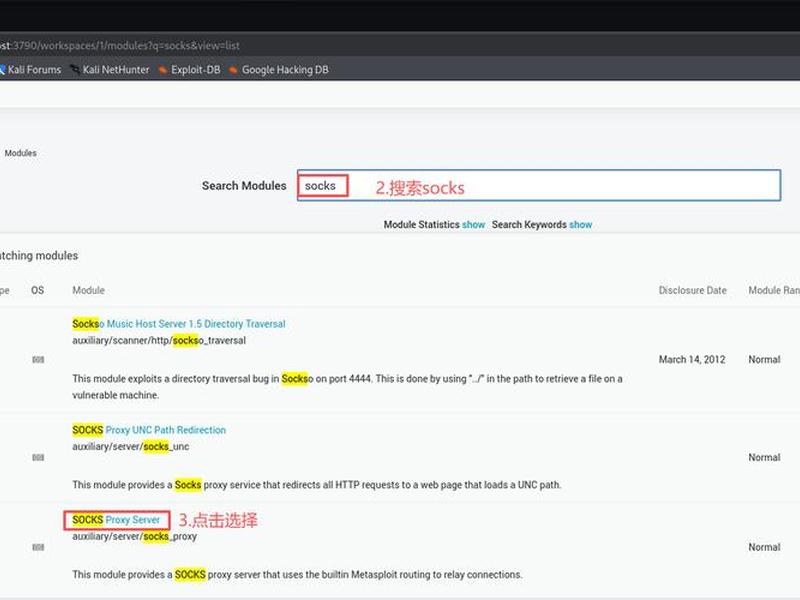Click the Modules breadcrumb

[20, 153]
